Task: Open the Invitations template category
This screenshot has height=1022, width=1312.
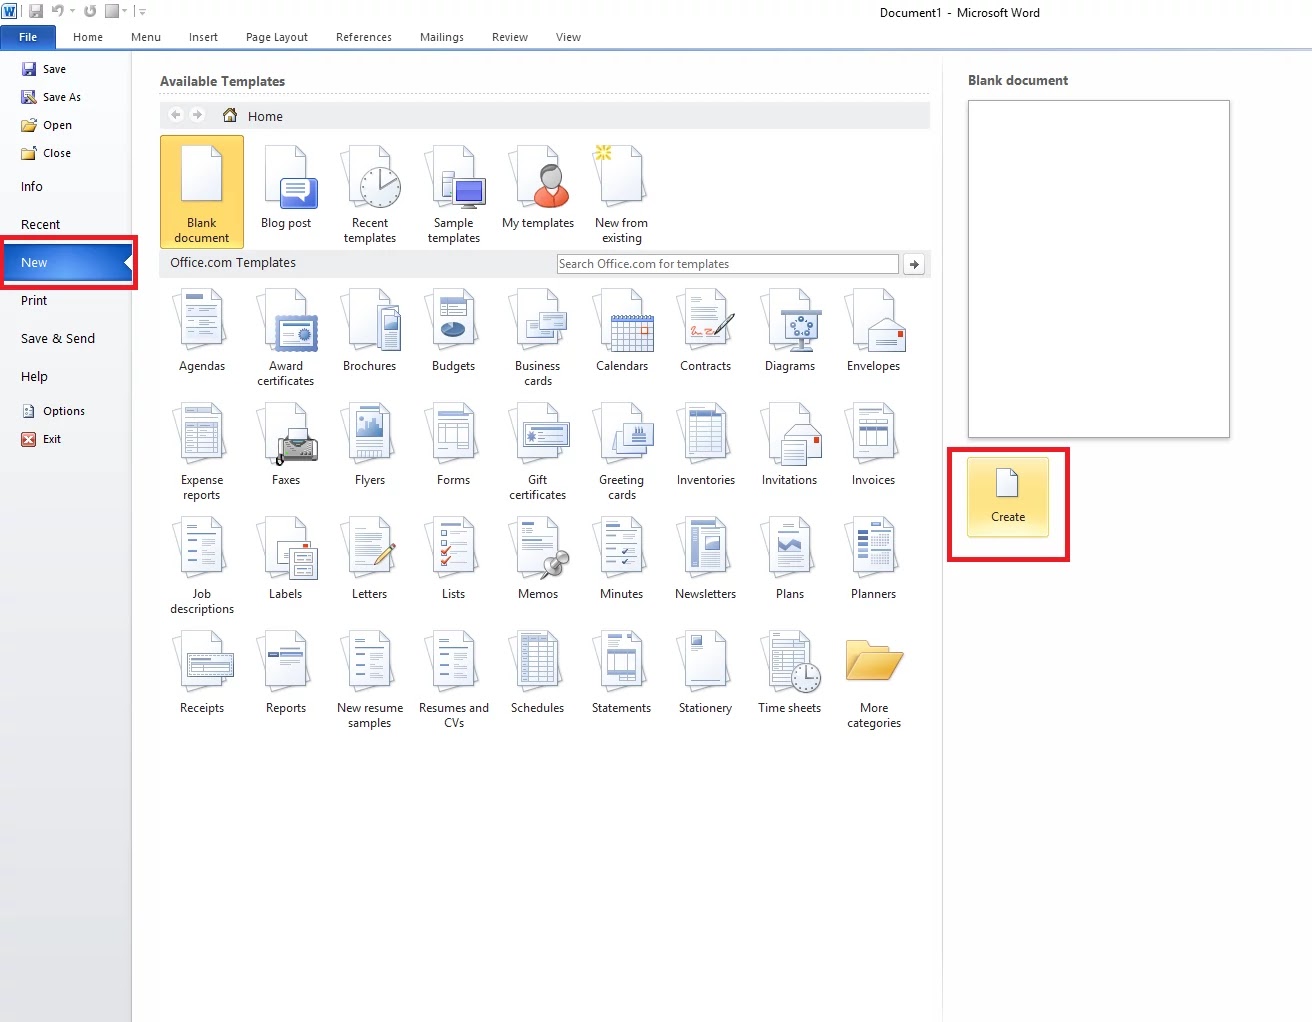Action: [790, 445]
